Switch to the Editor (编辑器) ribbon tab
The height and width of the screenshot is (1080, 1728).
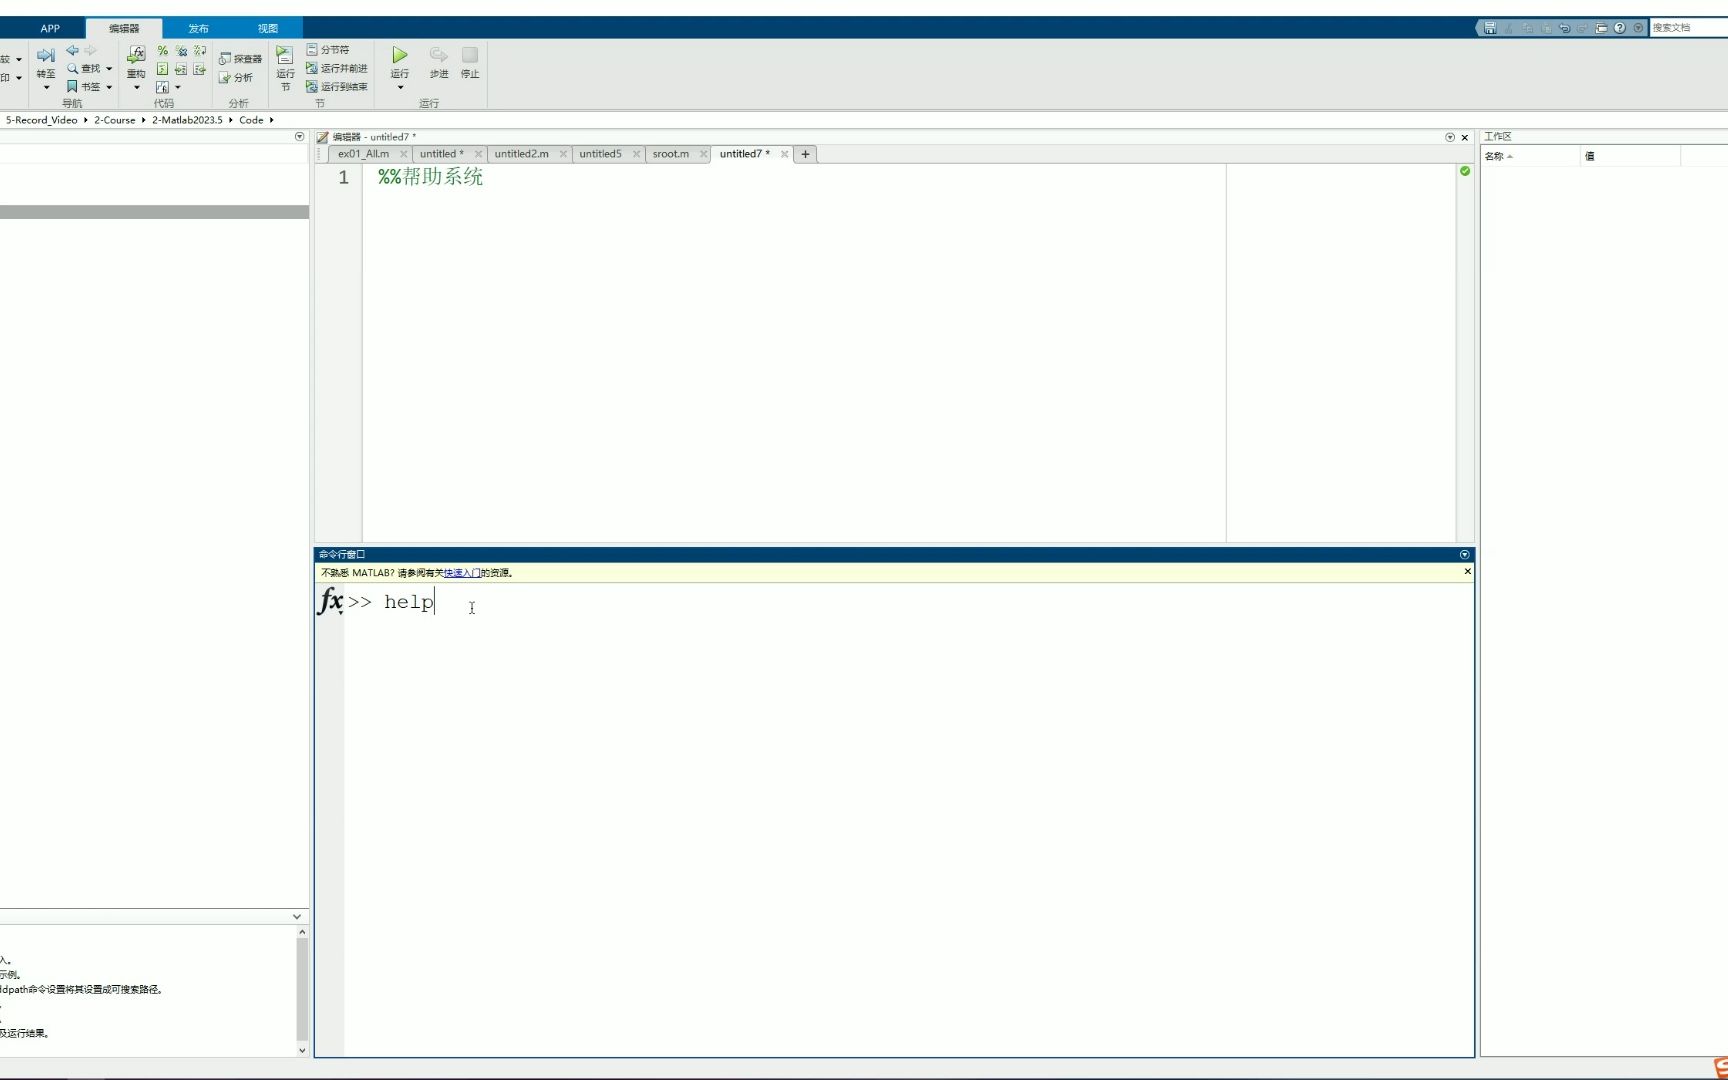[124, 29]
